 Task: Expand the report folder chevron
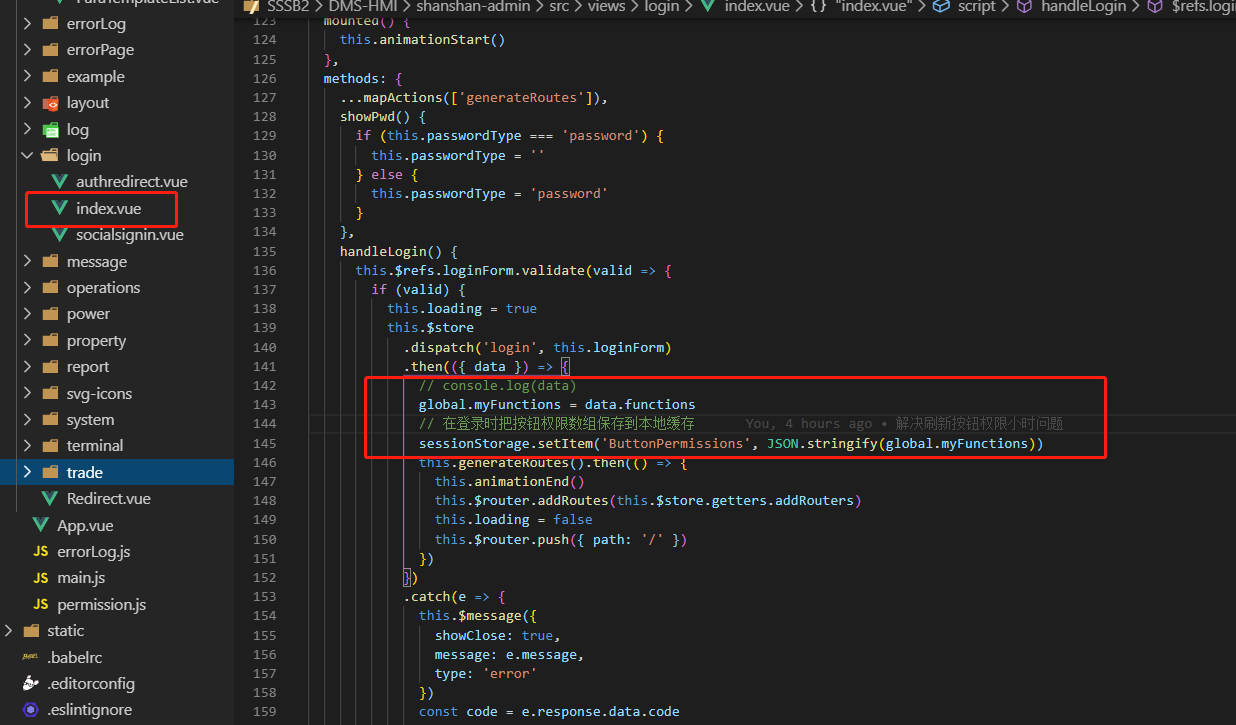(27, 367)
